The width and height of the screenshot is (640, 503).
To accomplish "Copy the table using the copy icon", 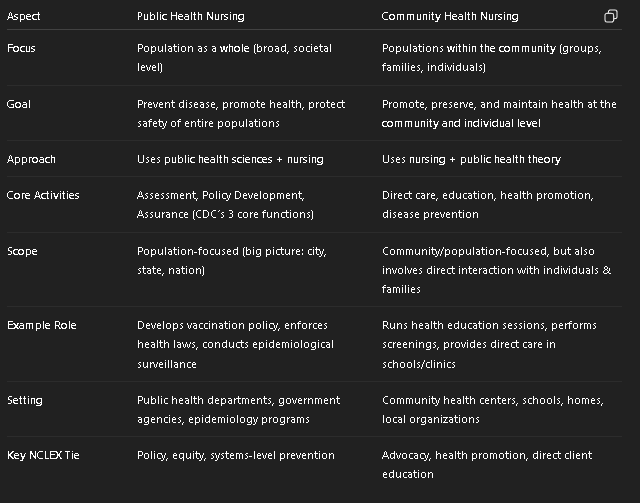I will click(x=611, y=16).
